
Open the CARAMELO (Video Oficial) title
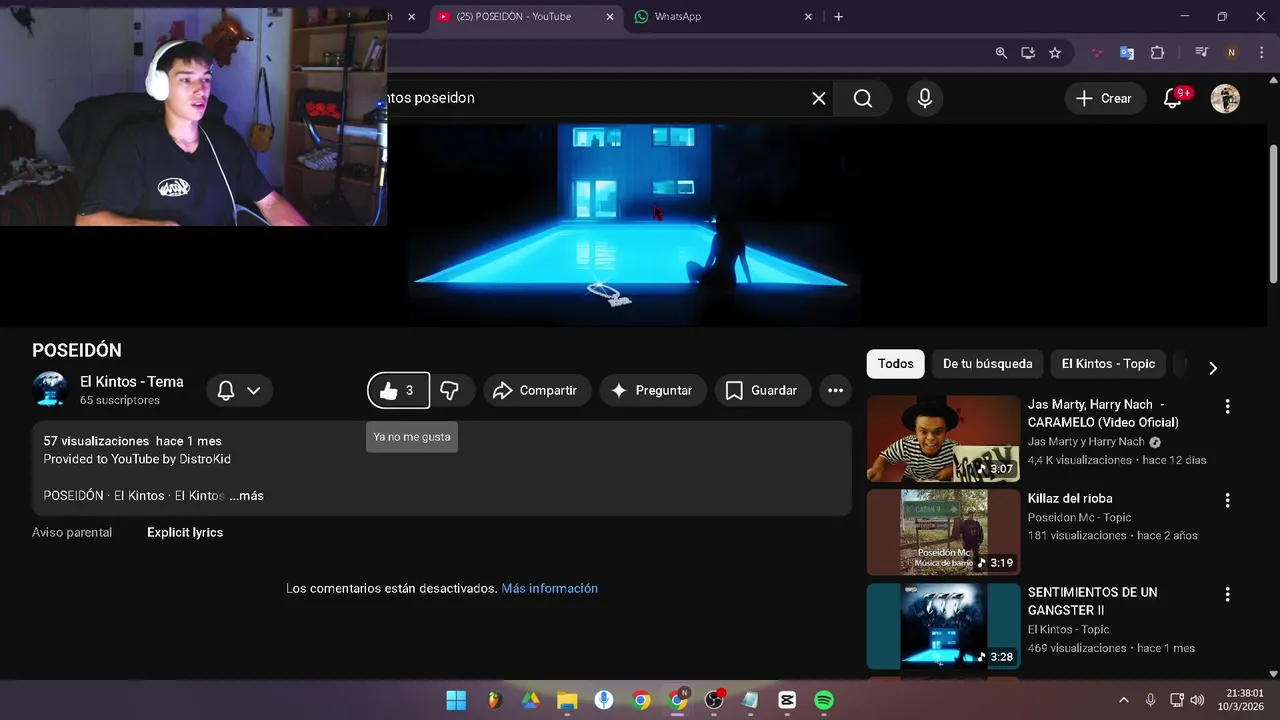pyautogui.click(x=1103, y=413)
